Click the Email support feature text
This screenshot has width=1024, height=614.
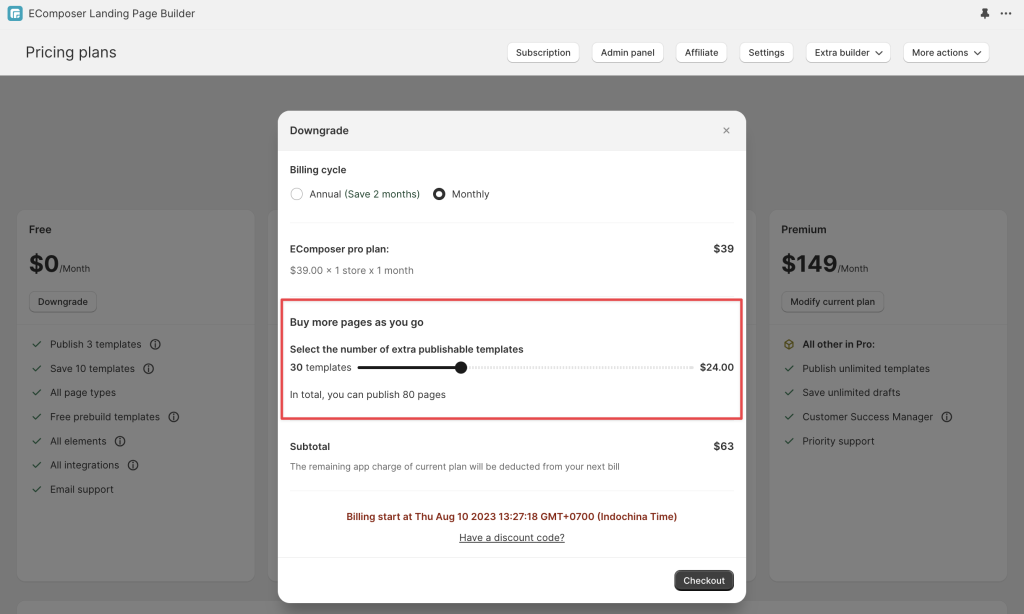point(82,489)
